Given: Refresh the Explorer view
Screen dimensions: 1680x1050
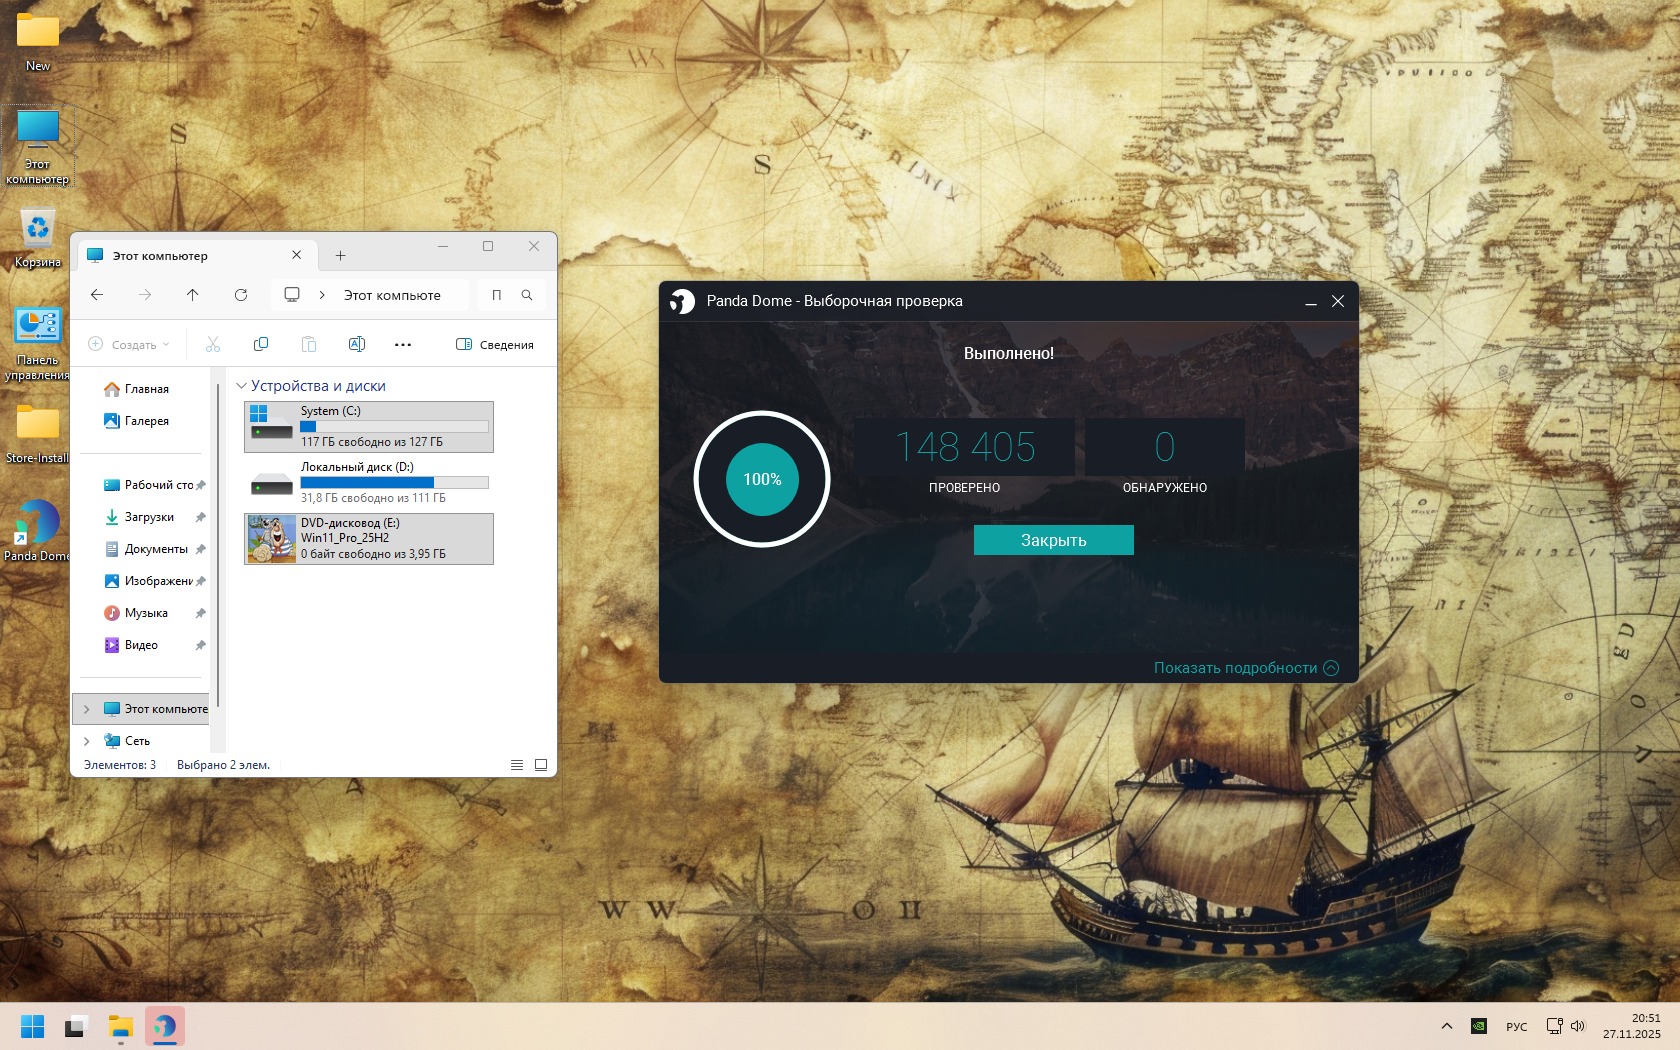Looking at the screenshot, I should point(241,295).
